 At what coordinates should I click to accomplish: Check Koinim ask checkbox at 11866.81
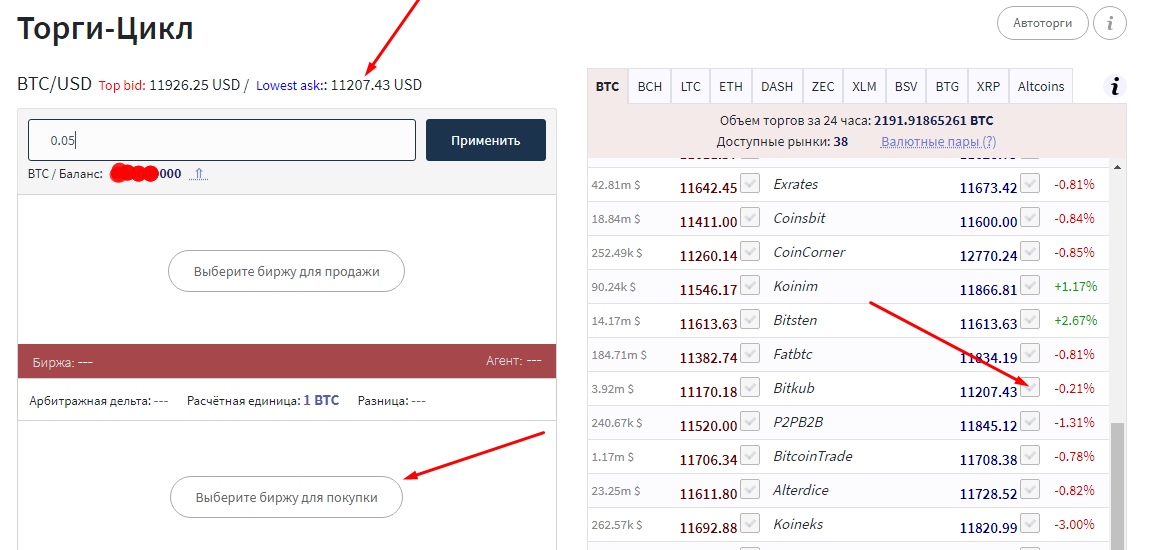click(x=1030, y=286)
